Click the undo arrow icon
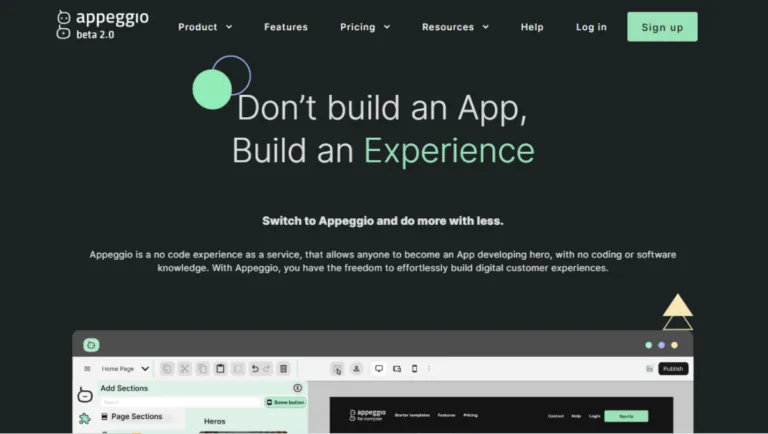Image resolution: width=768 pixels, height=434 pixels. (x=255, y=368)
